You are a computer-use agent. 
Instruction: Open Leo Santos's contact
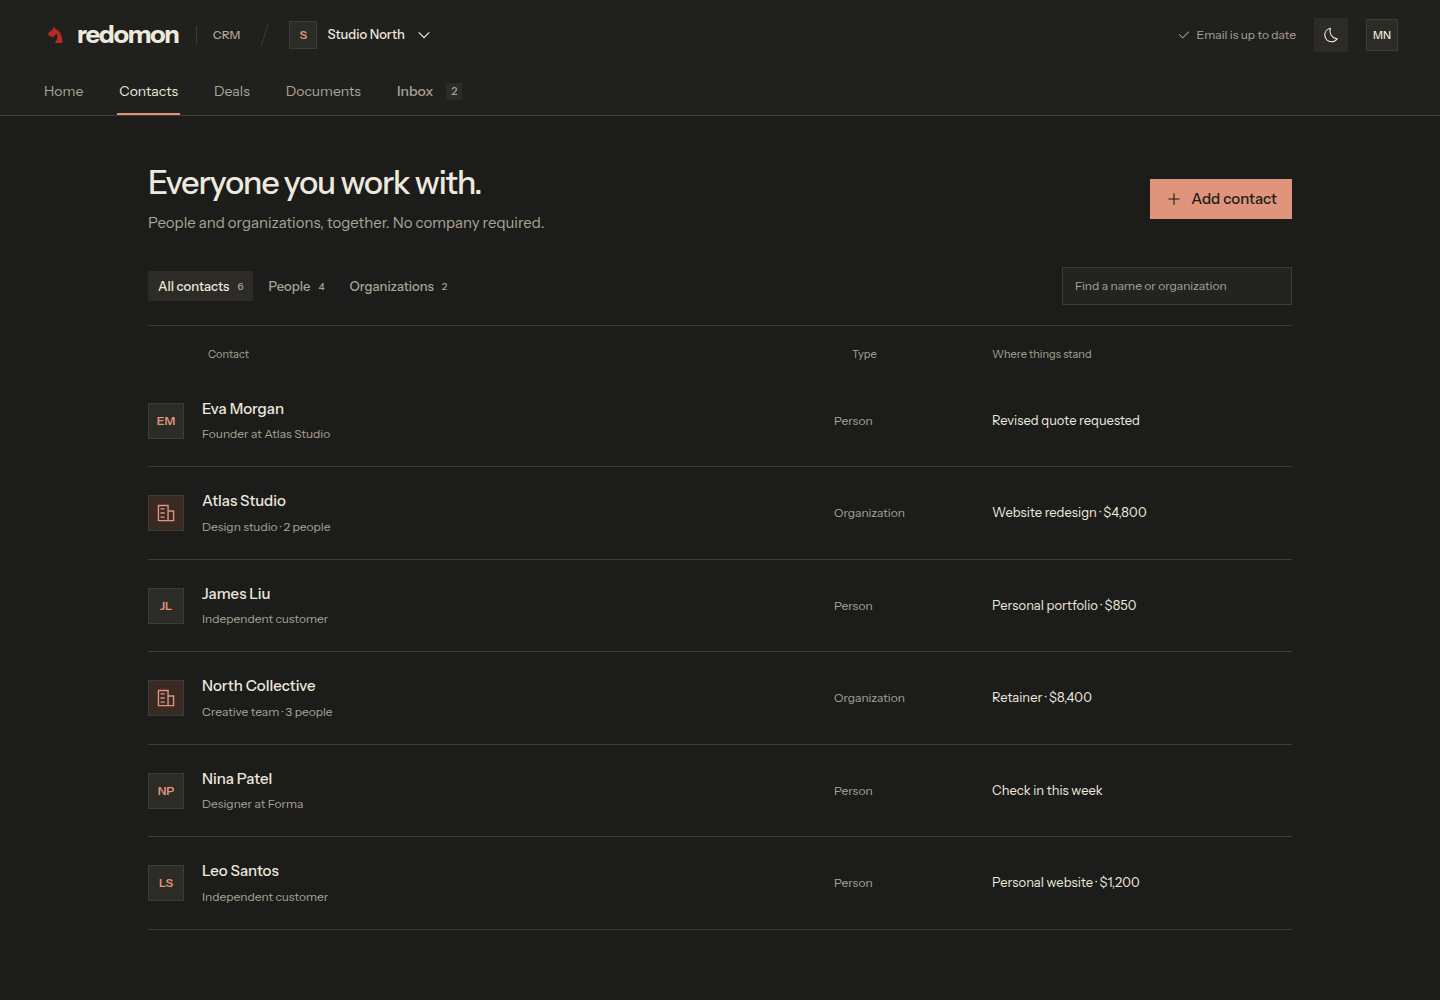coord(720,883)
